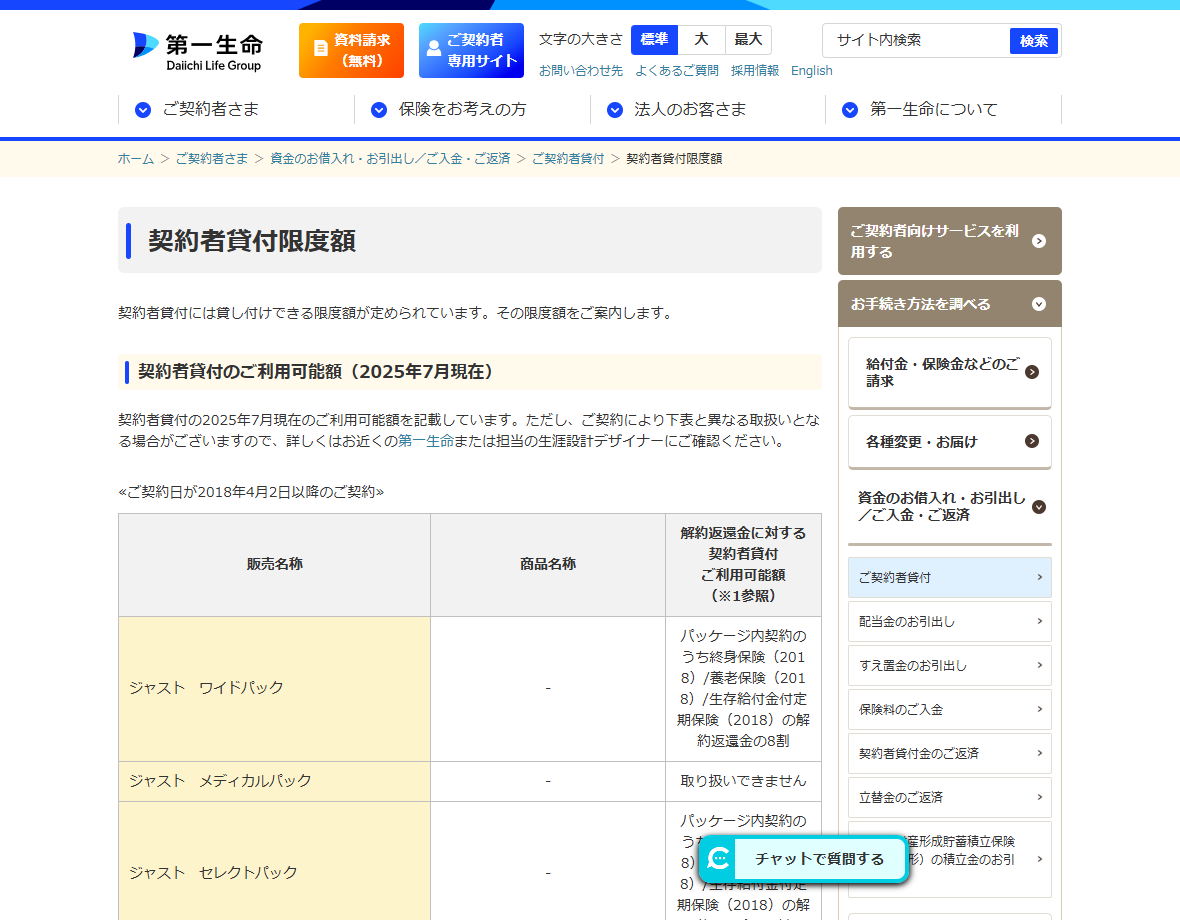
Task: Collapse 資金のお借入れ・お引出し/ご入金・ご返済 section
Action: (x=950, y=506)
